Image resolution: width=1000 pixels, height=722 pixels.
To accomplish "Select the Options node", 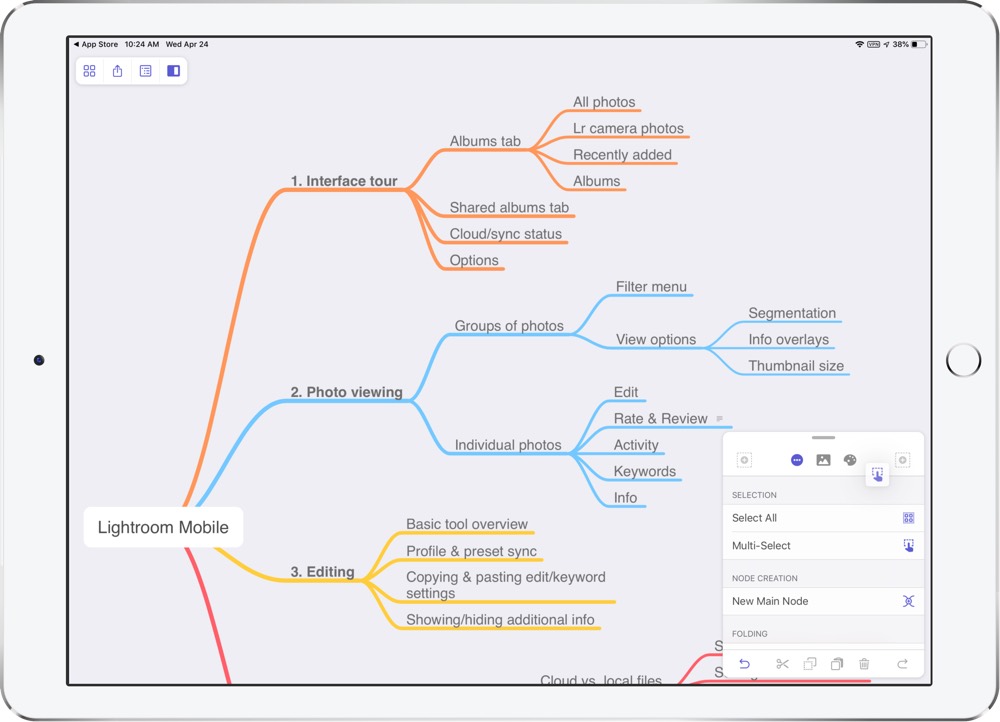I will [474, 260].
